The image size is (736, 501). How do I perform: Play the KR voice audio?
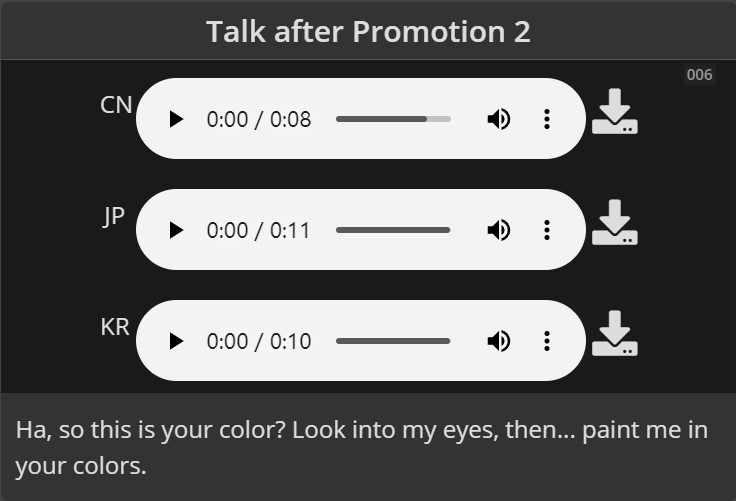[176, 341]
